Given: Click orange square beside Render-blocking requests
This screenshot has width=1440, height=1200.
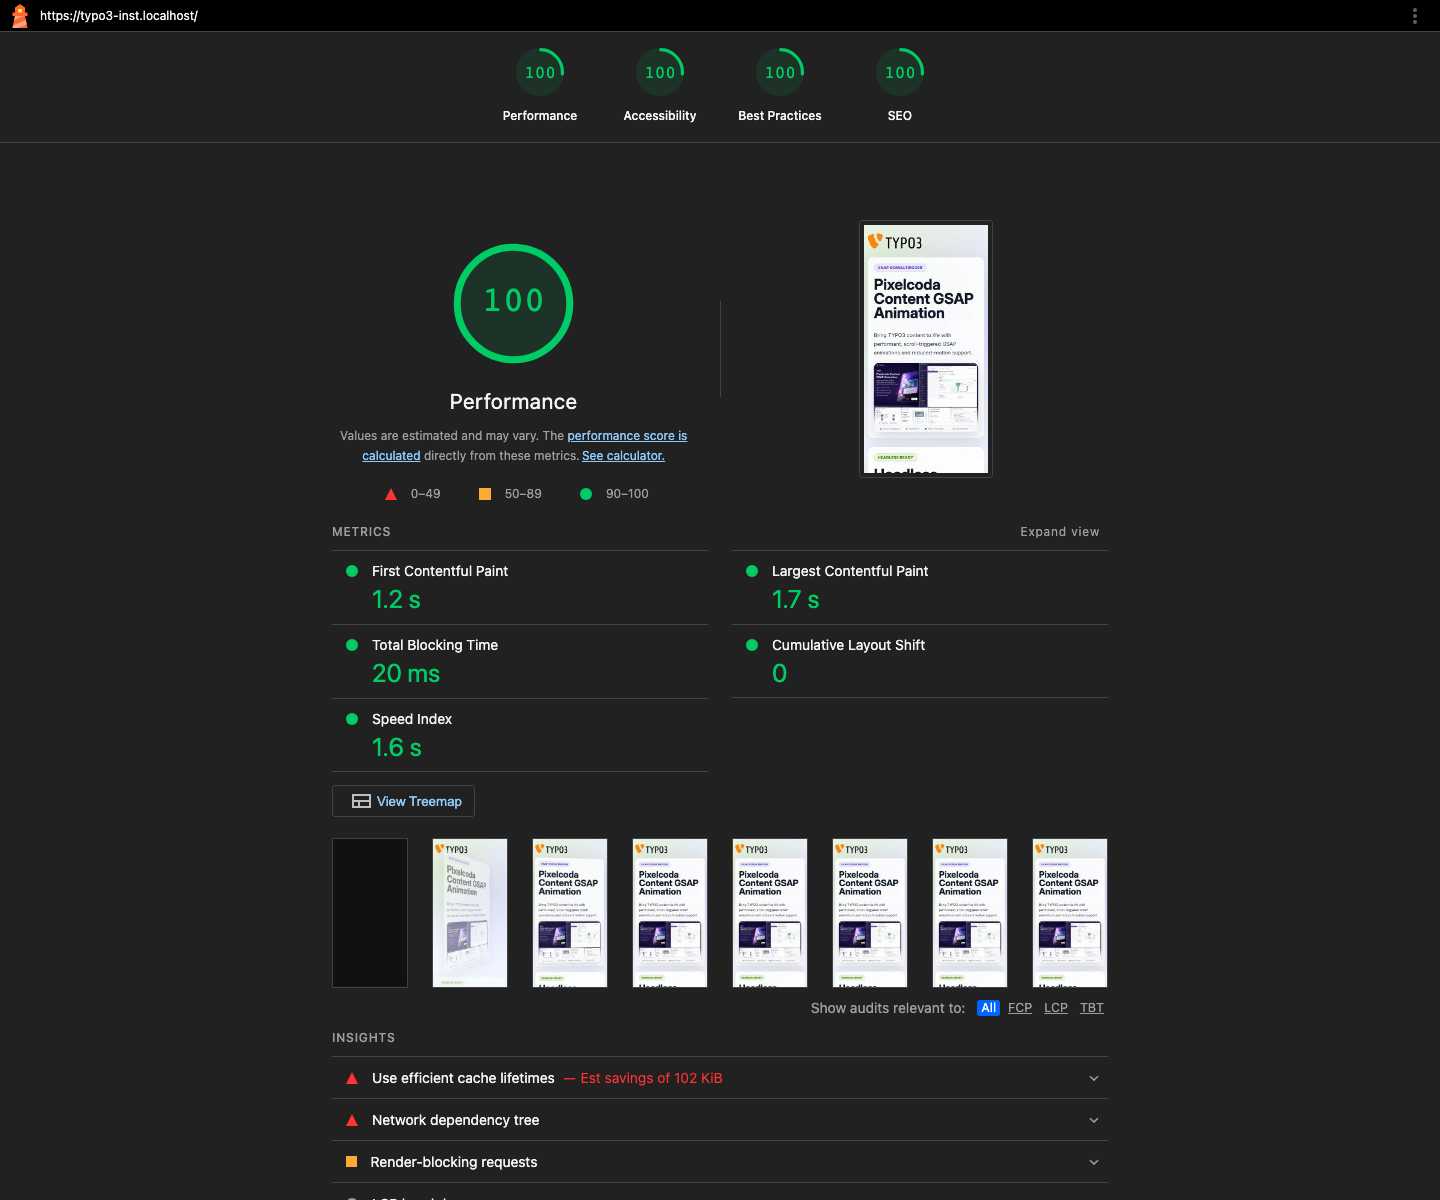Looking at the screenshot, I should click(x=351, y=1162).
